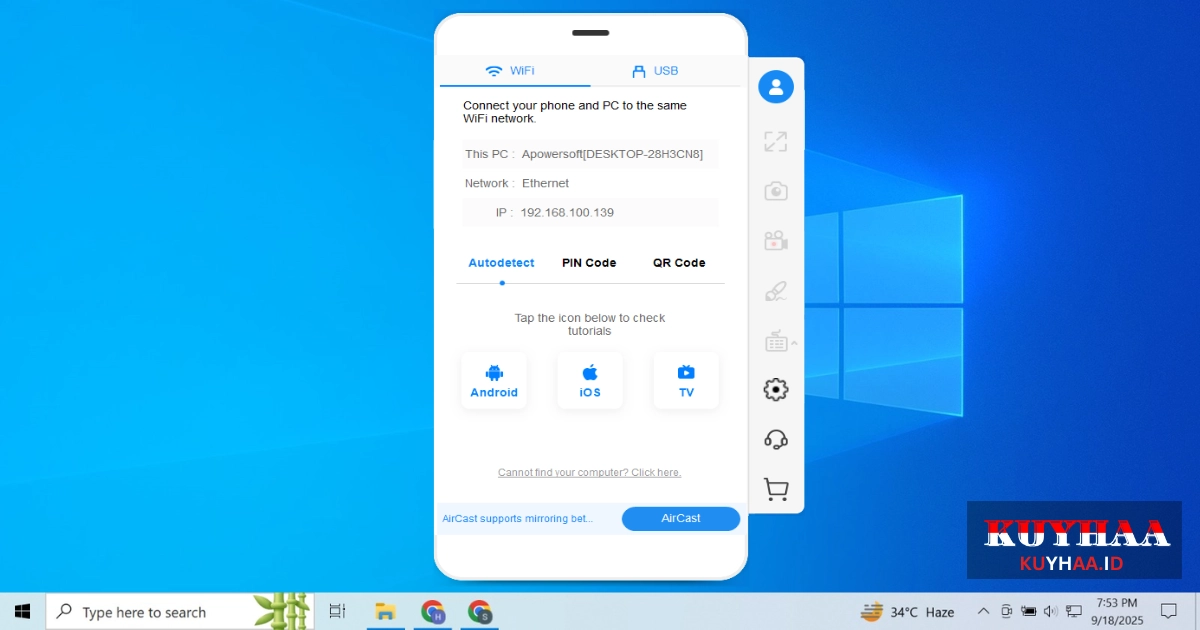1200x630 pixels.
Task: Click the battery tray icon
Action: pos(1028,611)
